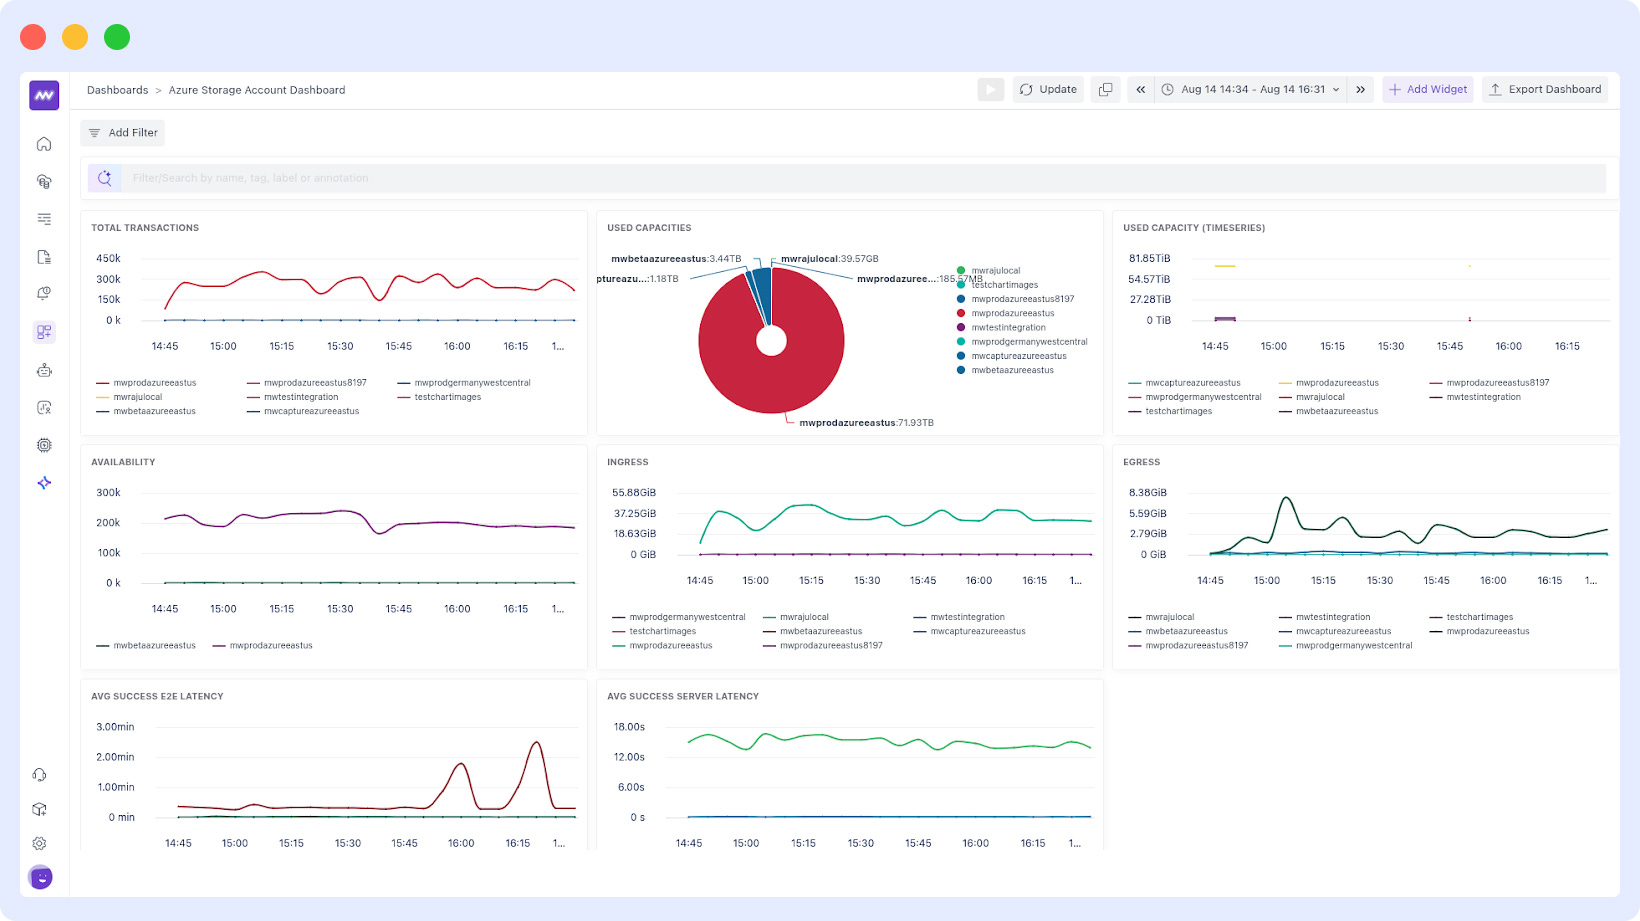
Task: Click the Add Widget button
Action: (x=1428, y=89)
